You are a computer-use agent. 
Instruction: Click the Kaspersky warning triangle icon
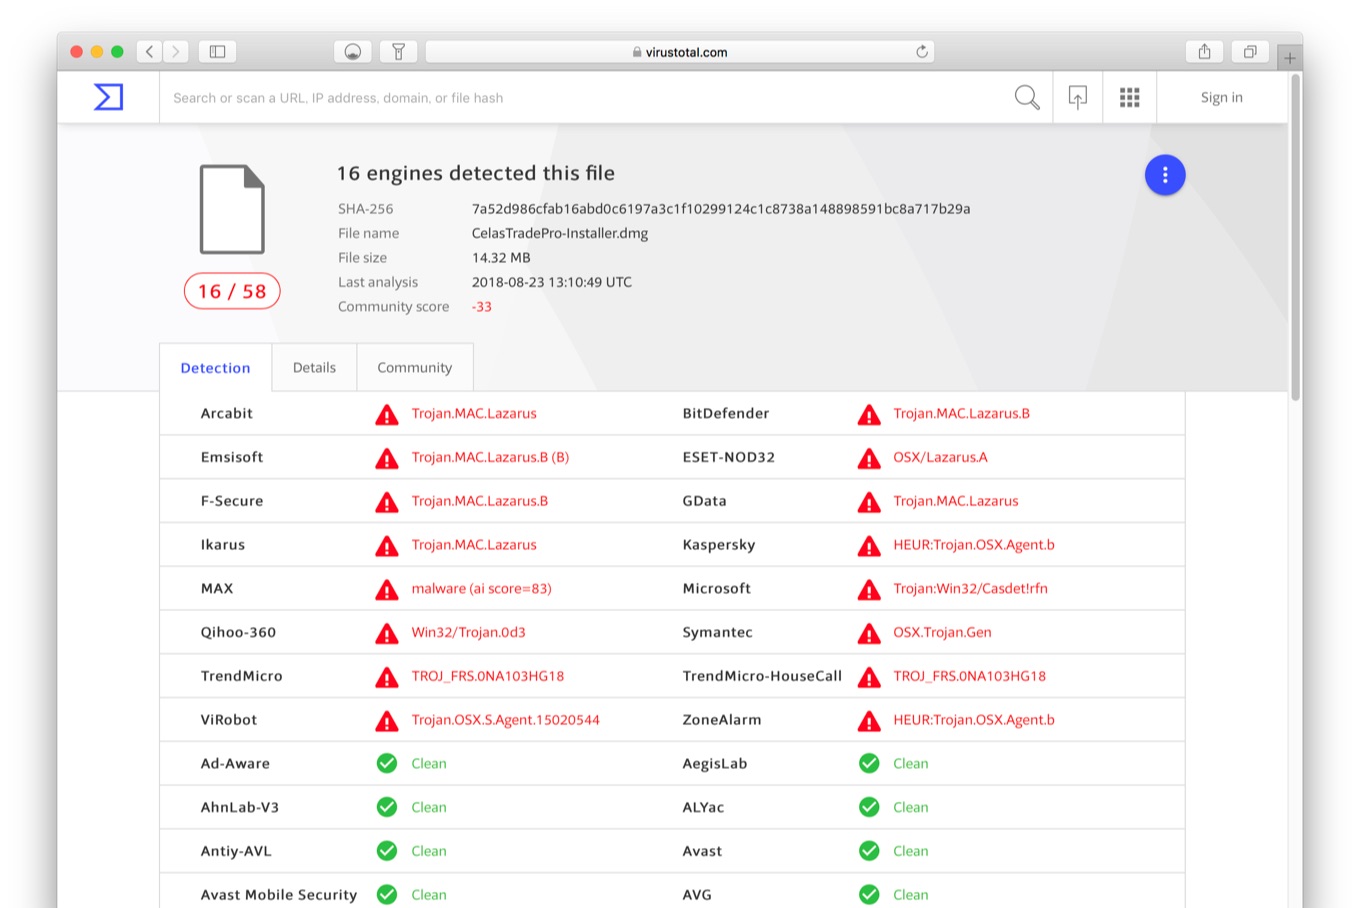pos(869,546)
